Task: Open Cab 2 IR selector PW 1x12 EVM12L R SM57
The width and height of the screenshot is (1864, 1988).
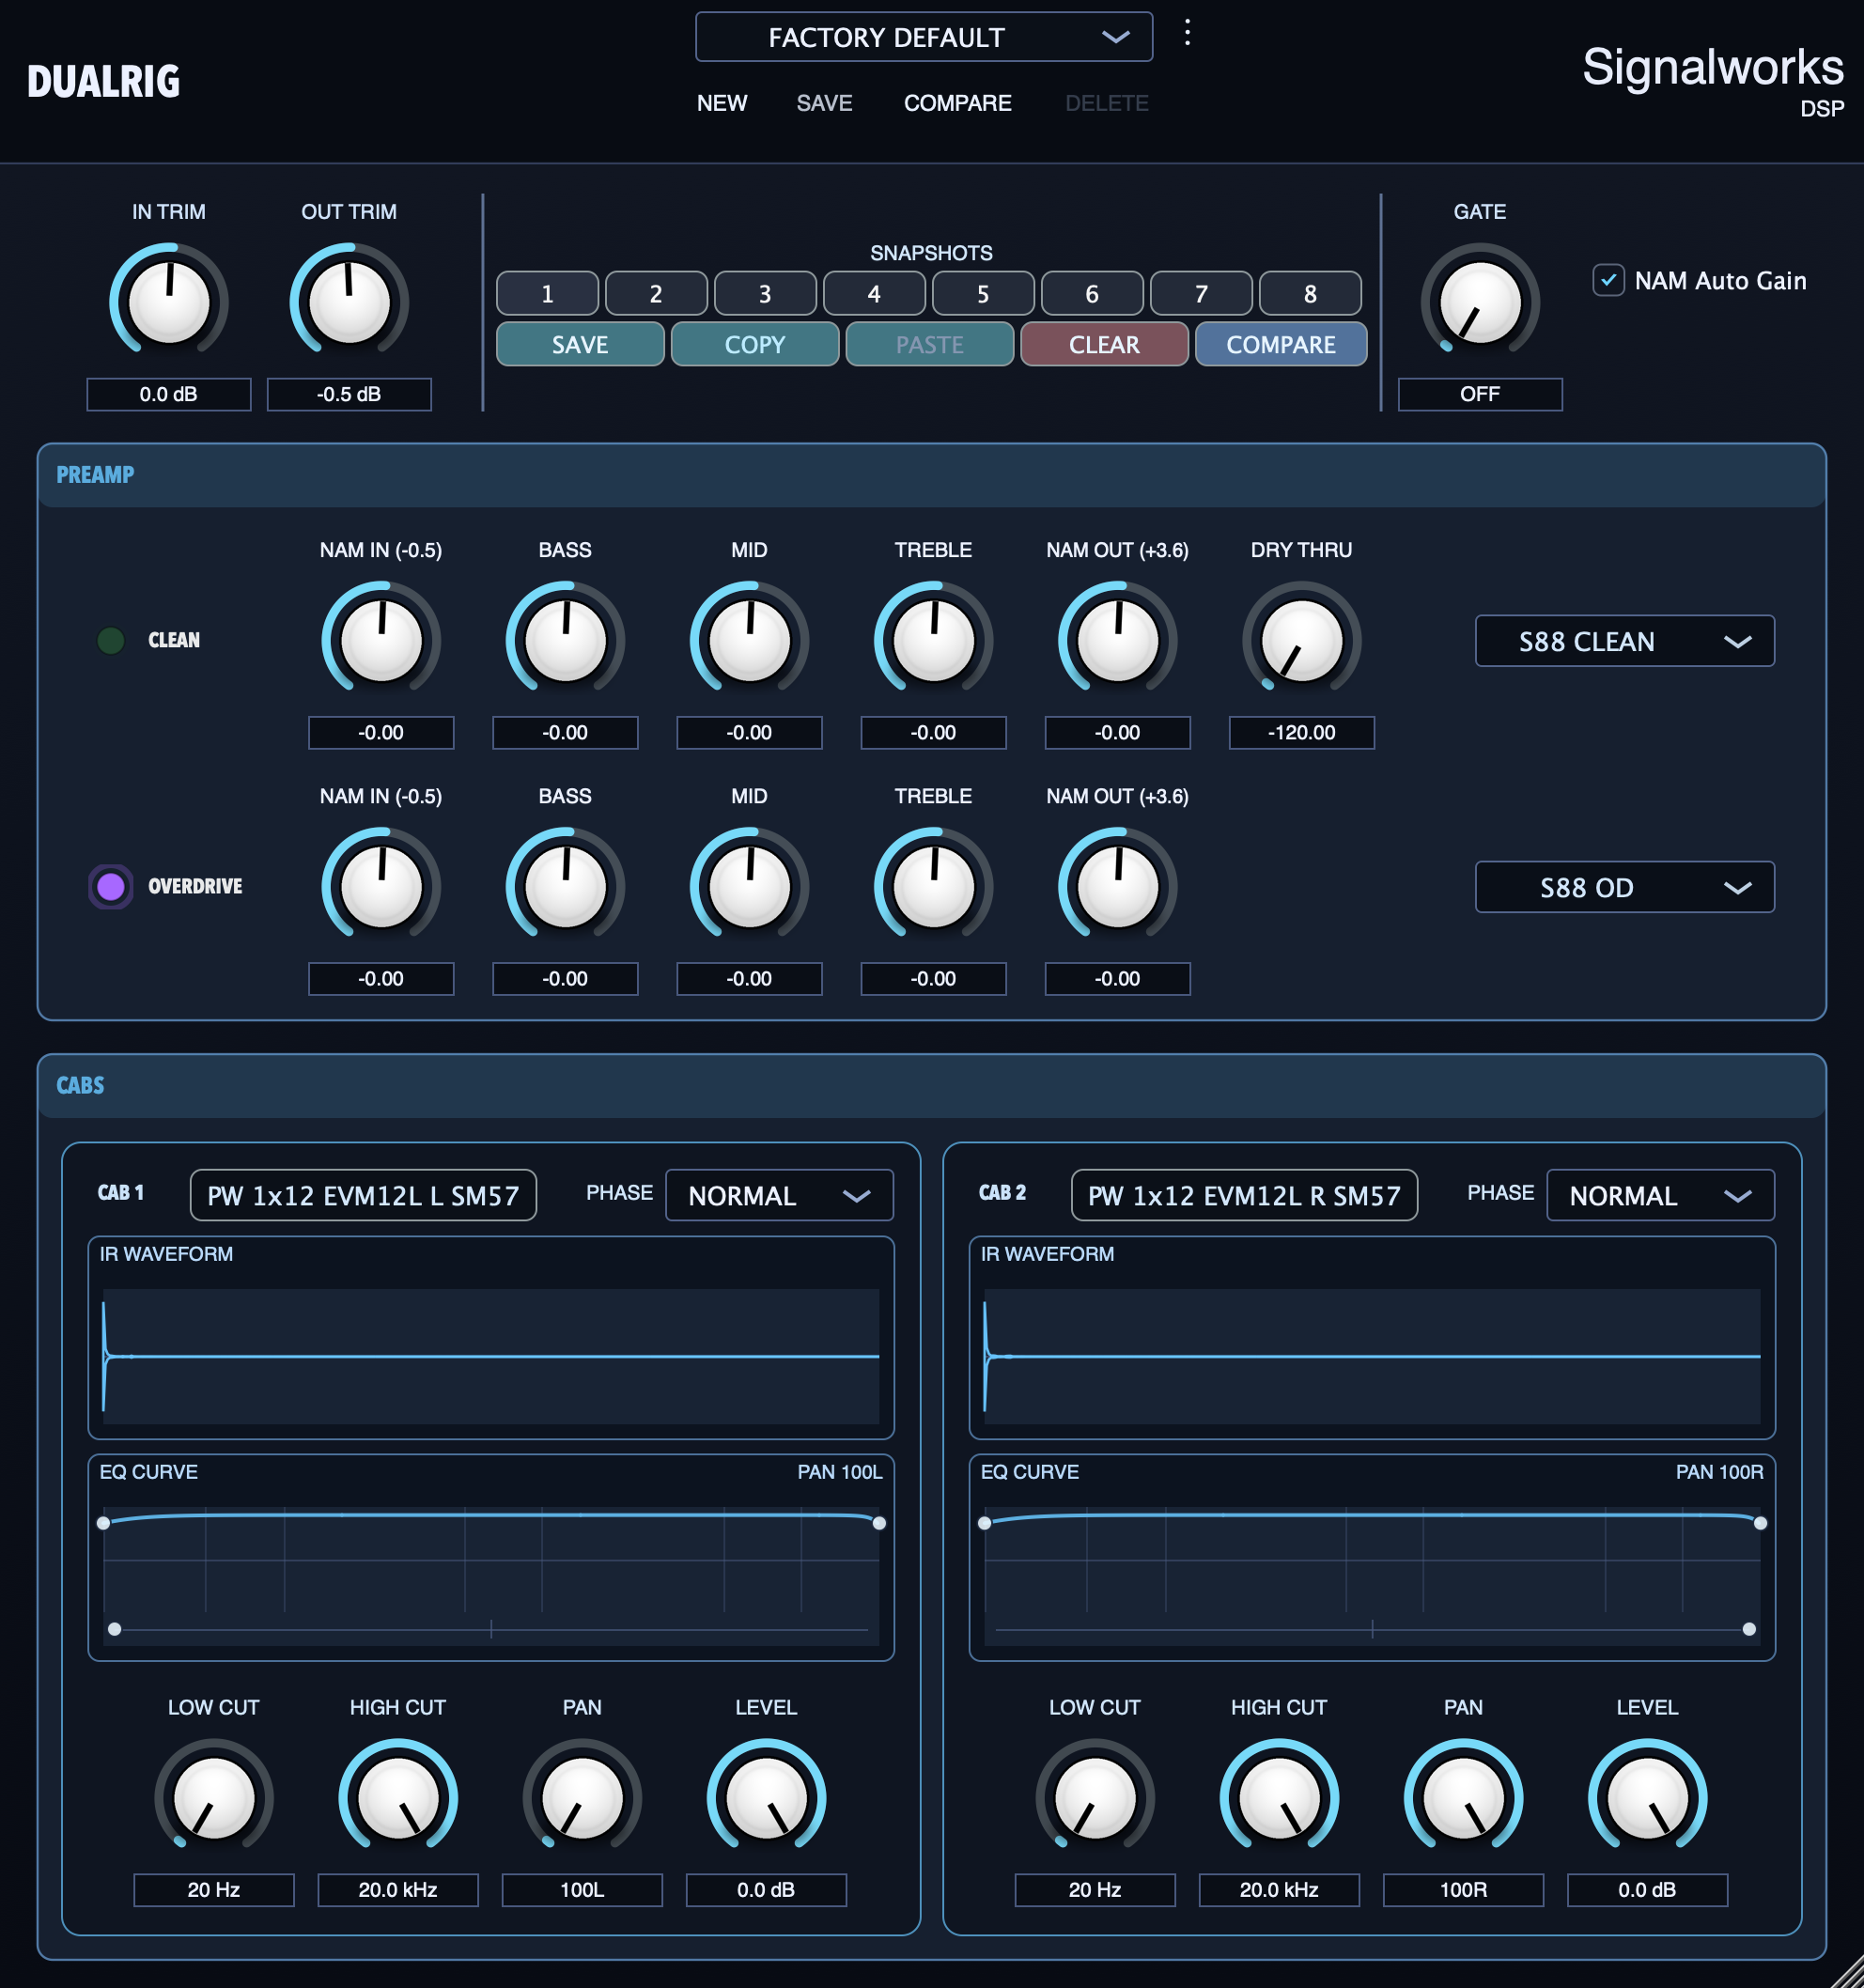Action: pos(1244,1195)
